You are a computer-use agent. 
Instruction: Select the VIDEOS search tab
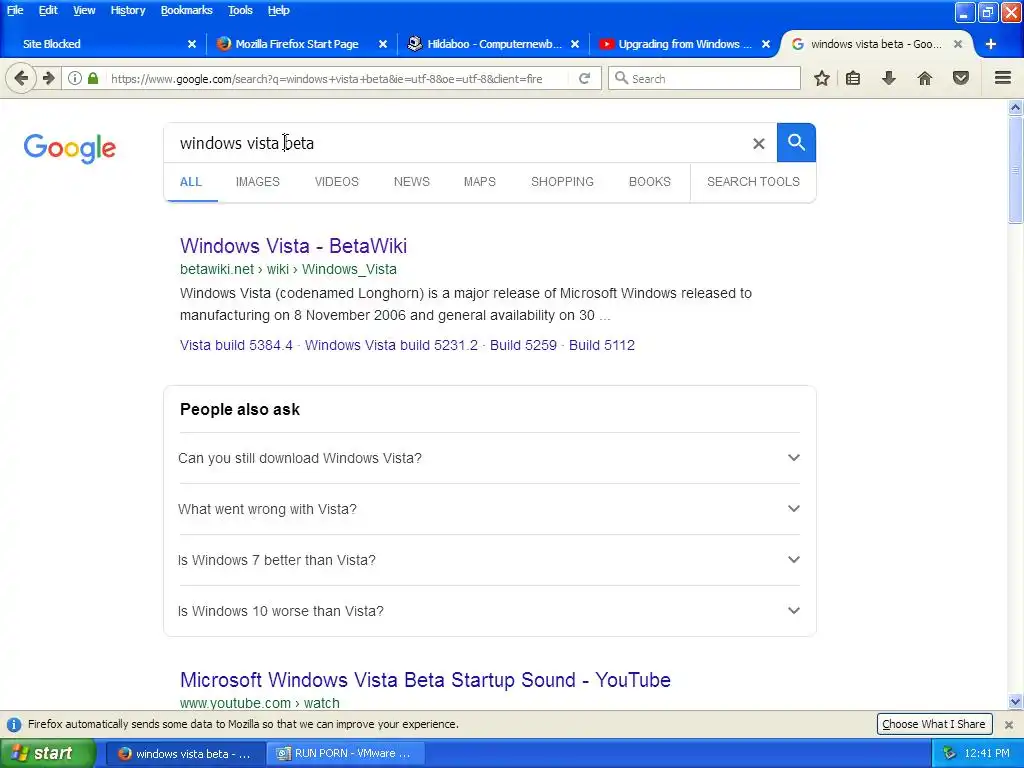coord(336,182)
